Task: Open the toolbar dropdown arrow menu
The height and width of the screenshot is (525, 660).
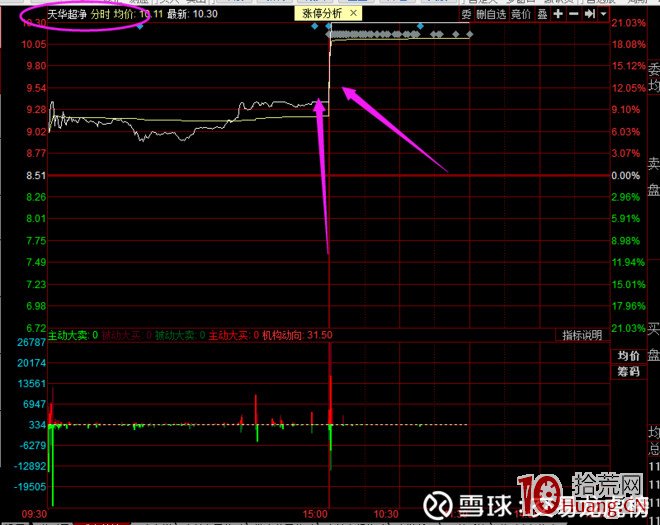Action: [x=603, y=14]
